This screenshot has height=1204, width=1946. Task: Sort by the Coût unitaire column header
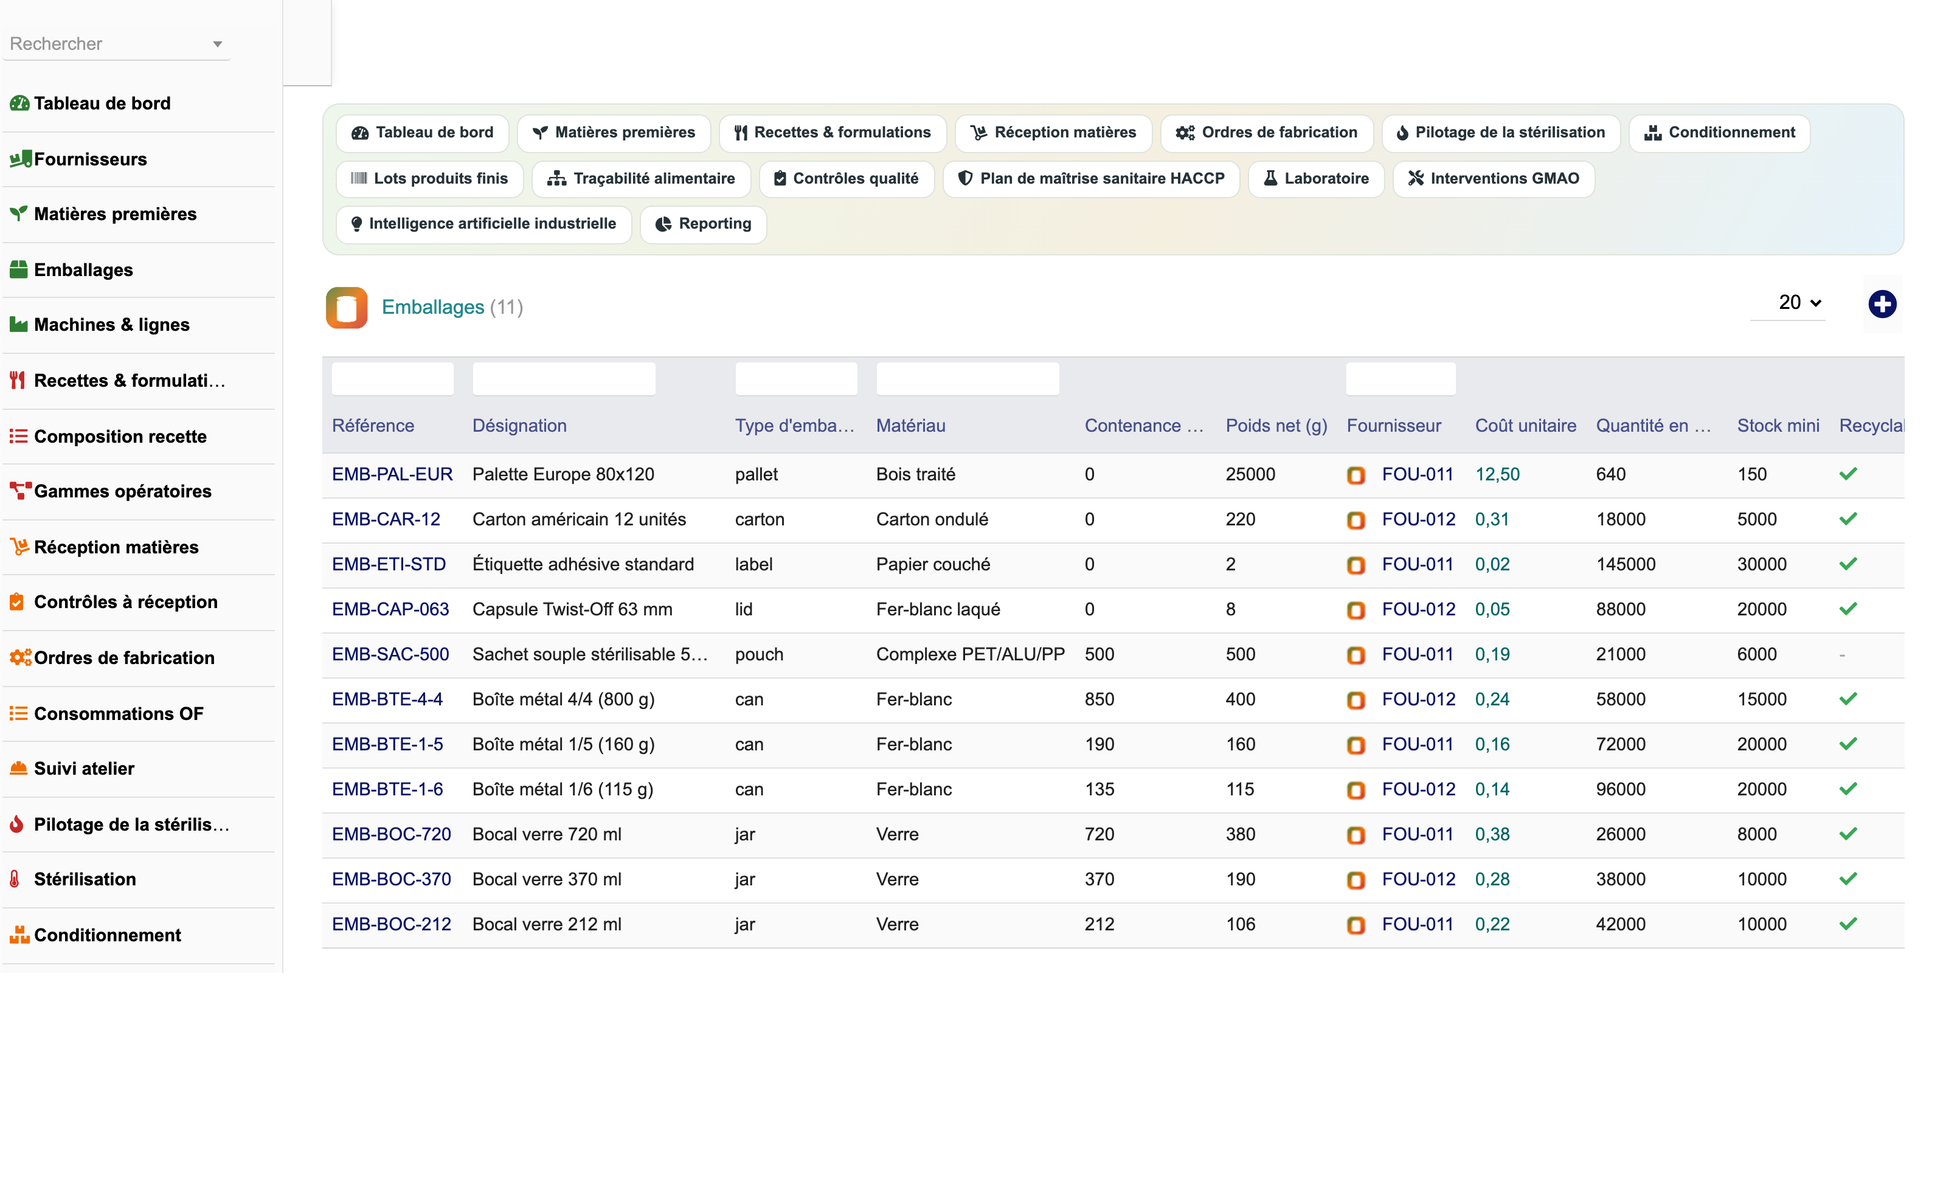coord(1526,426)
